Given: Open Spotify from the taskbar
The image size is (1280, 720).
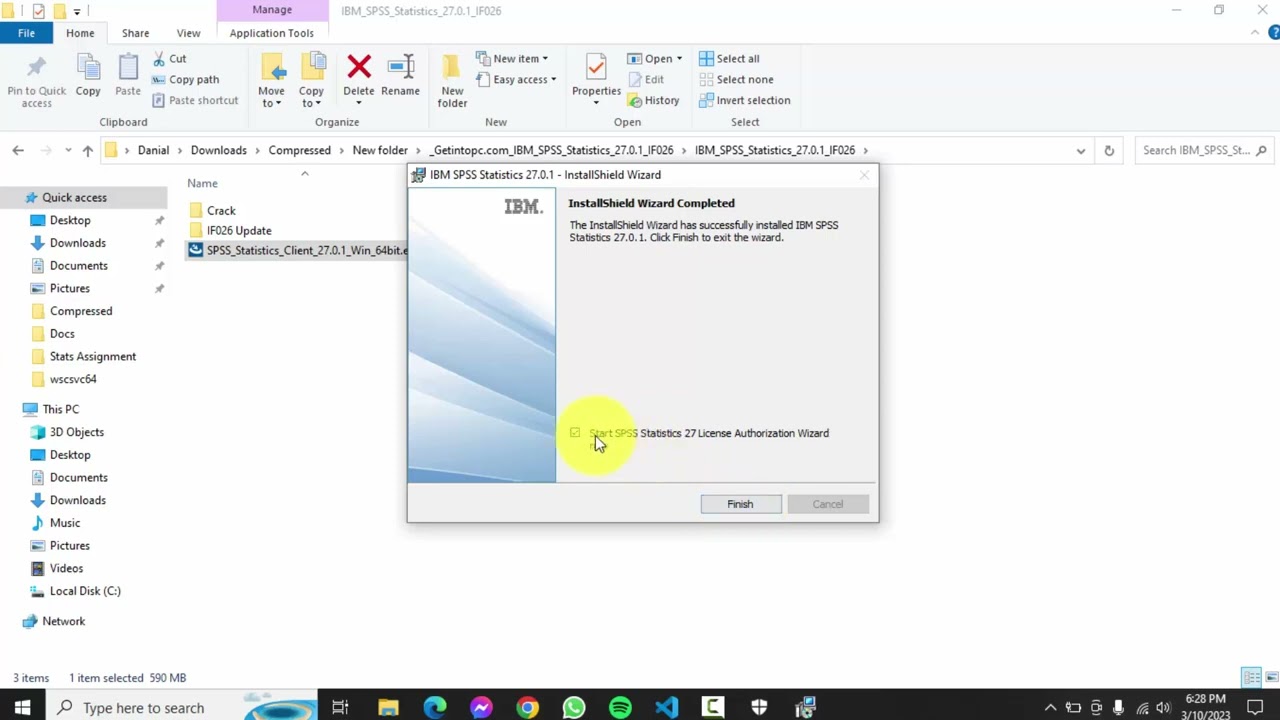Looking at the screenshot, I should [620, 708].
